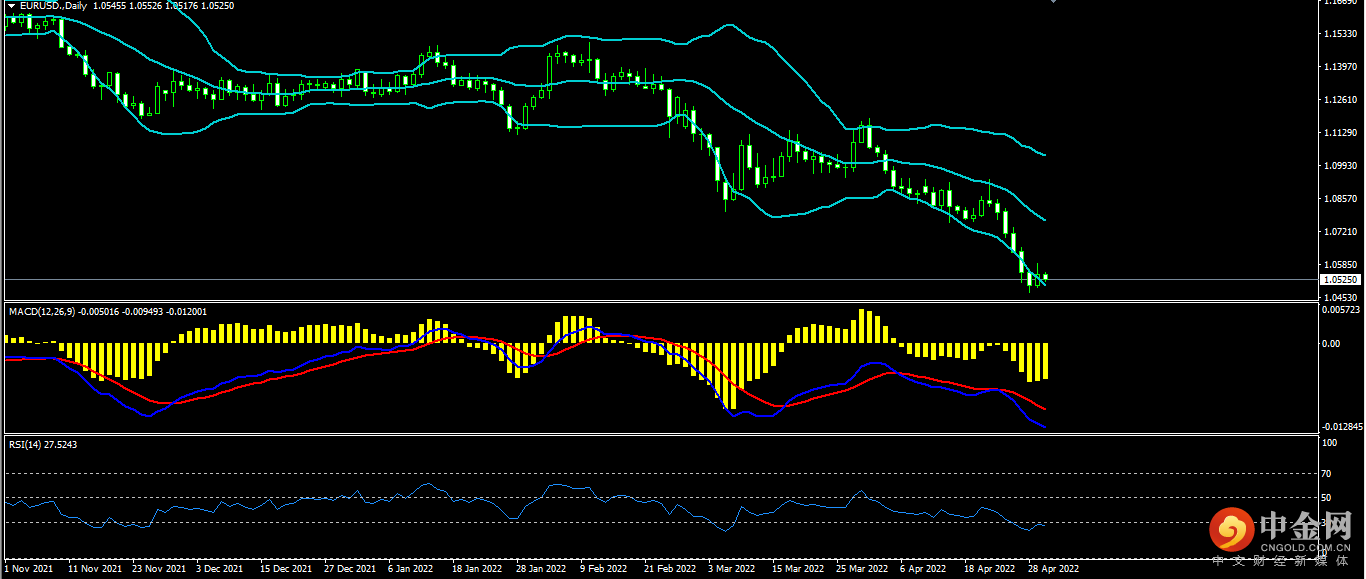This screenshot has height=579, width=1366.
Task: Click the RSI 50 level label
Action: tap(1327, 497)
